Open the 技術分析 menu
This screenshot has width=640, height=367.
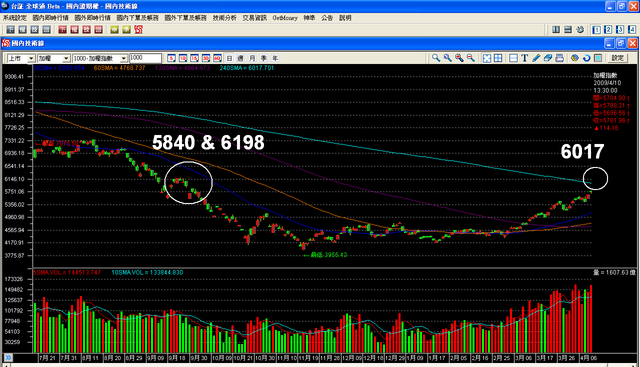224,18
